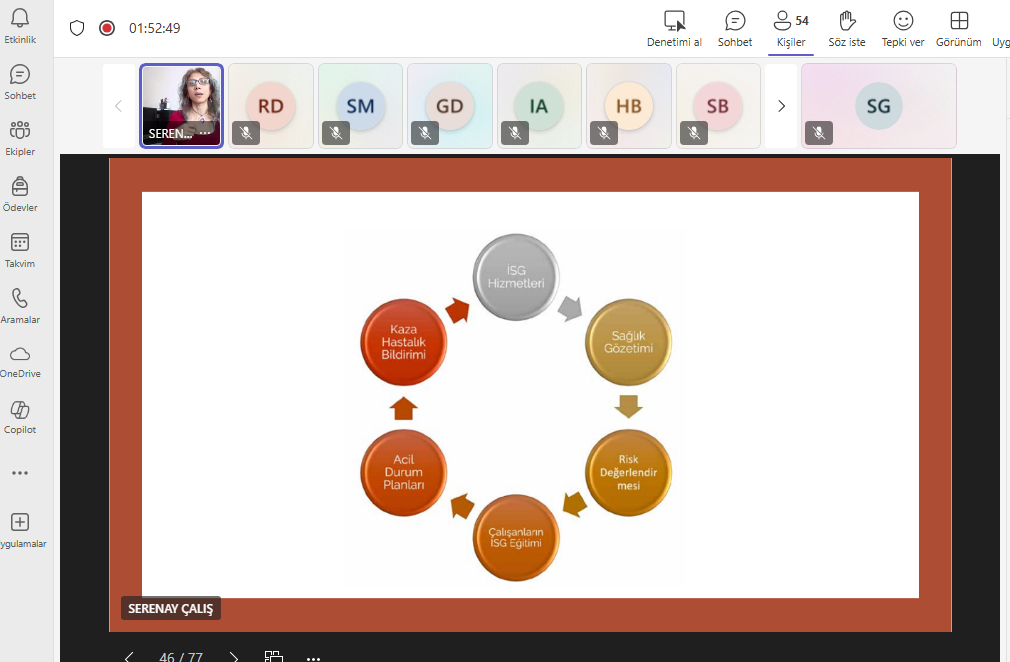
Task: Click the red recording indicator
Action: (x=107, y=28)
